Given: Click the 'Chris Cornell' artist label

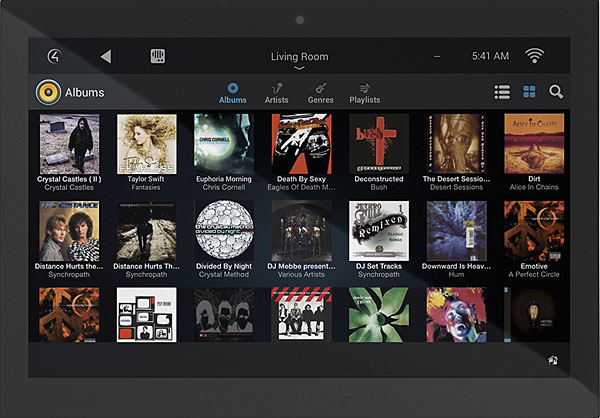Looking at the screenshot, I should coord(224,188).
